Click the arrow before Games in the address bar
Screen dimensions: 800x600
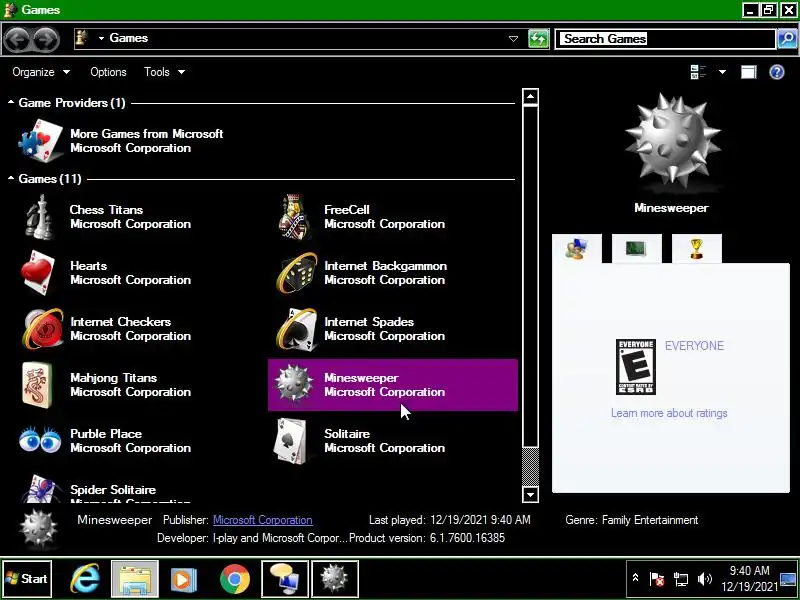pos(102,38)
